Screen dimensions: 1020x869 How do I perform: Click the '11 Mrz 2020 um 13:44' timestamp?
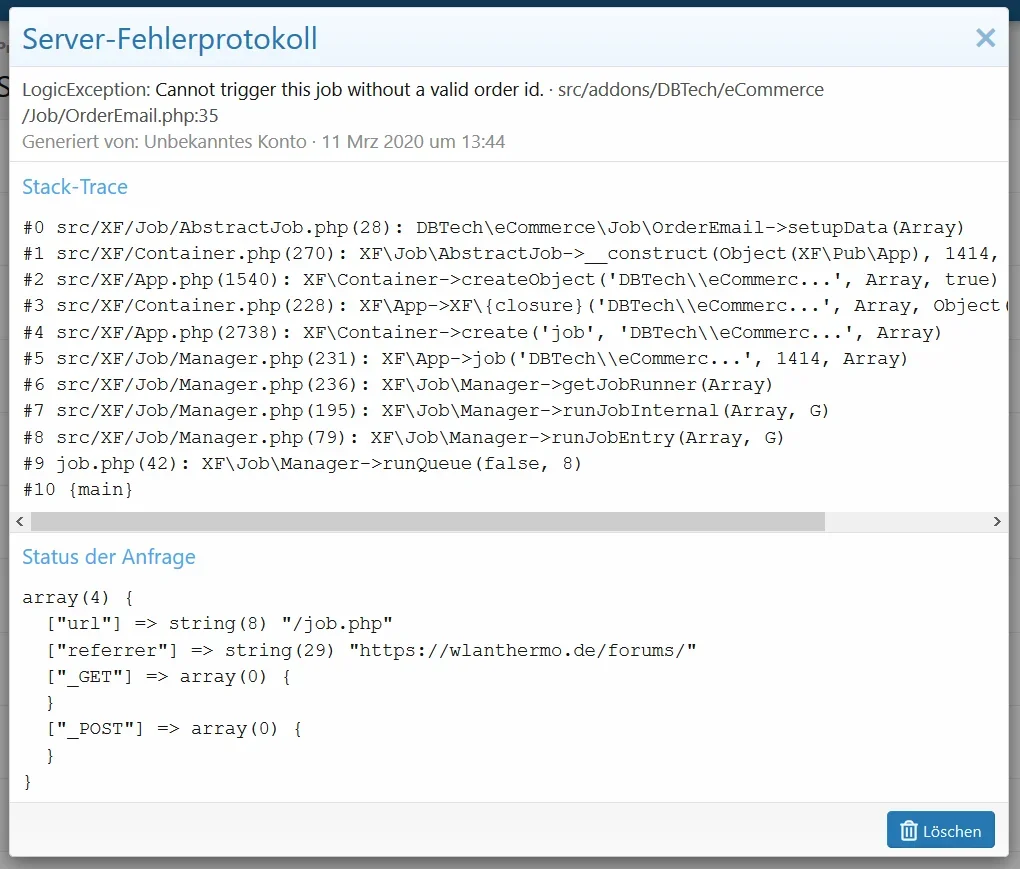coord(413,142)
